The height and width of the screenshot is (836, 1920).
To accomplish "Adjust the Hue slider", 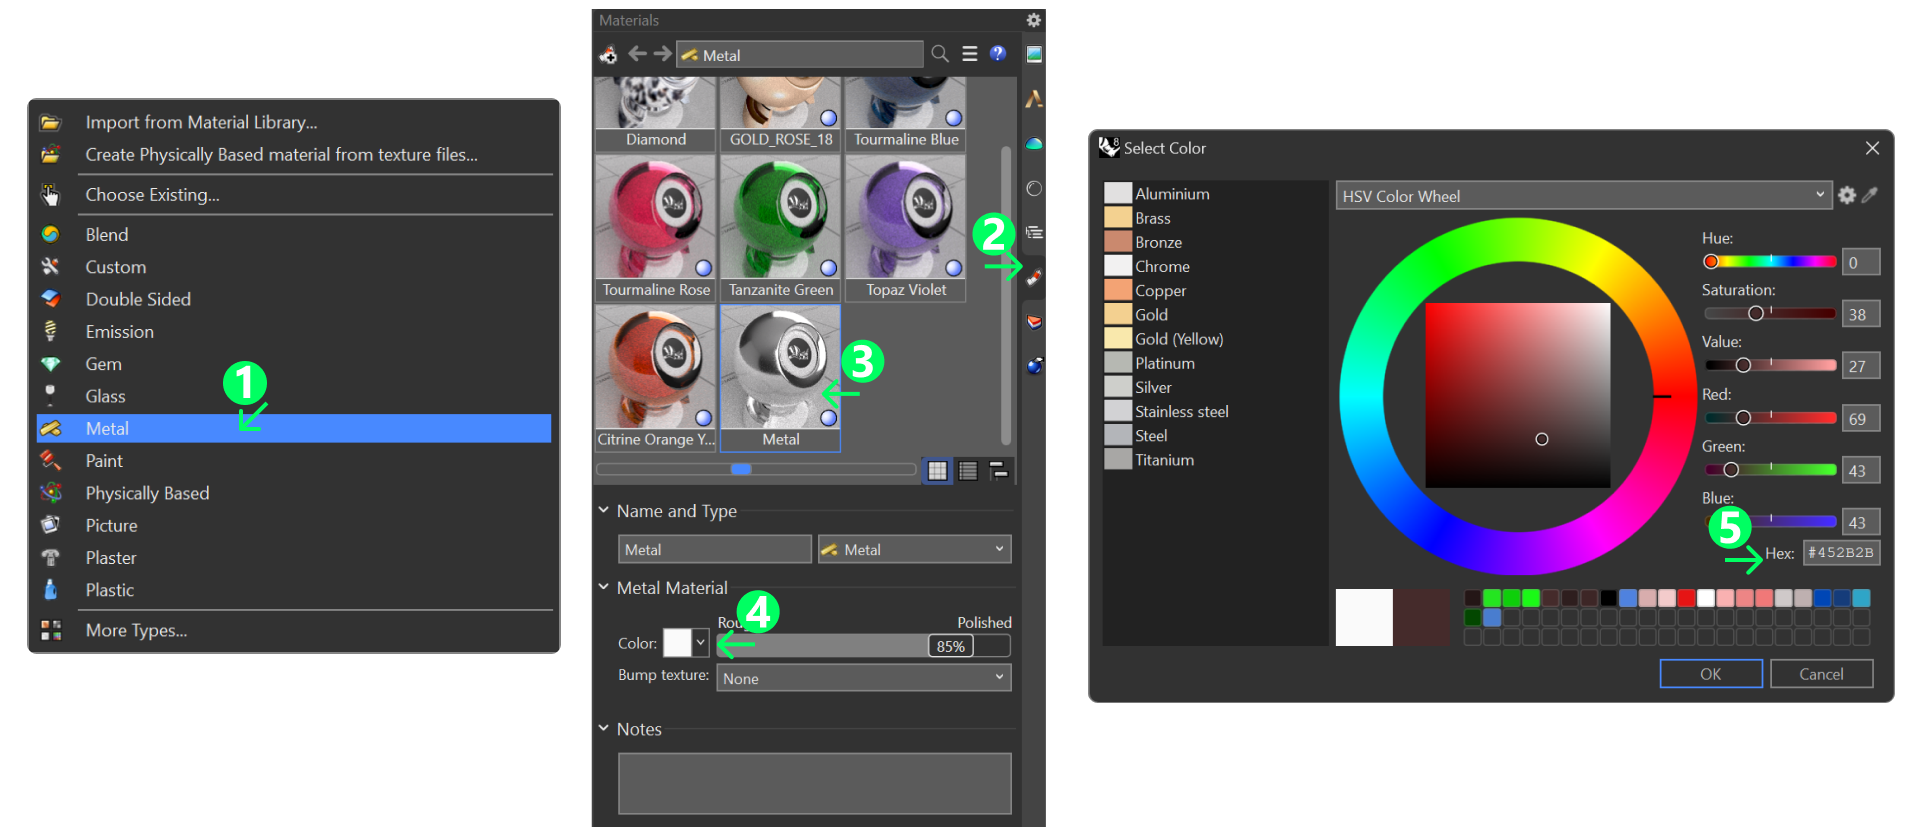I will (x=1770, y=262).
